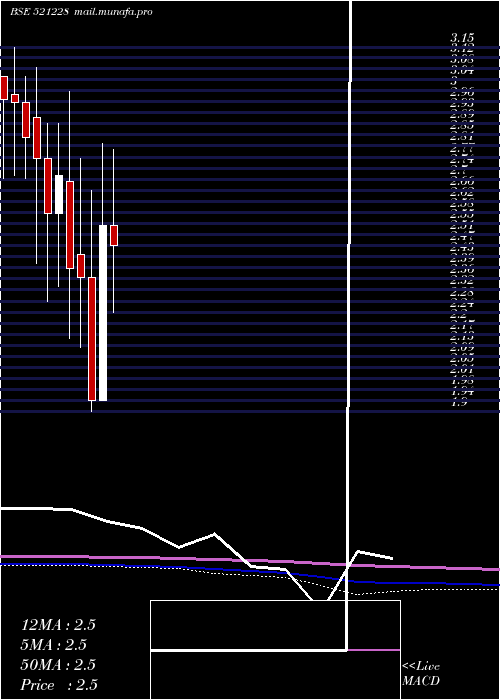
Task: Click the 12MA : 2.5 value
Action: tap(58, 625)
